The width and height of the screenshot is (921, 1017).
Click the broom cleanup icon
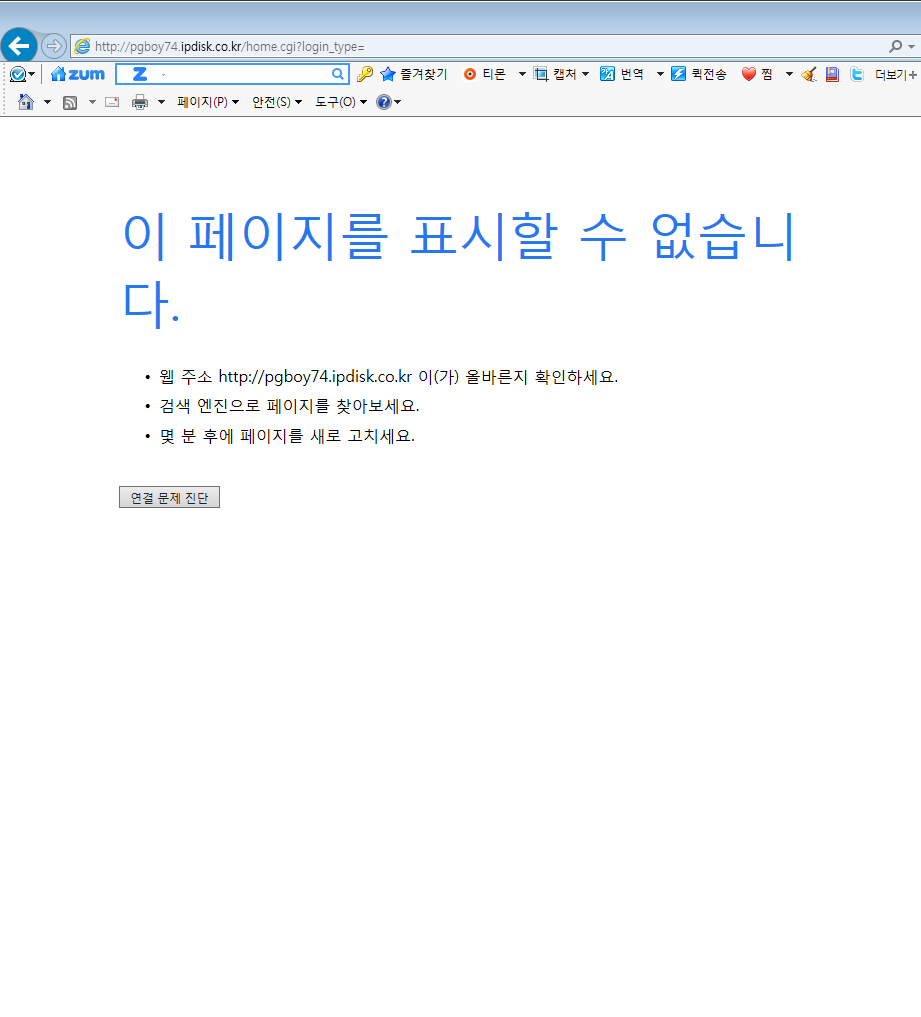[x=809, y=74]
